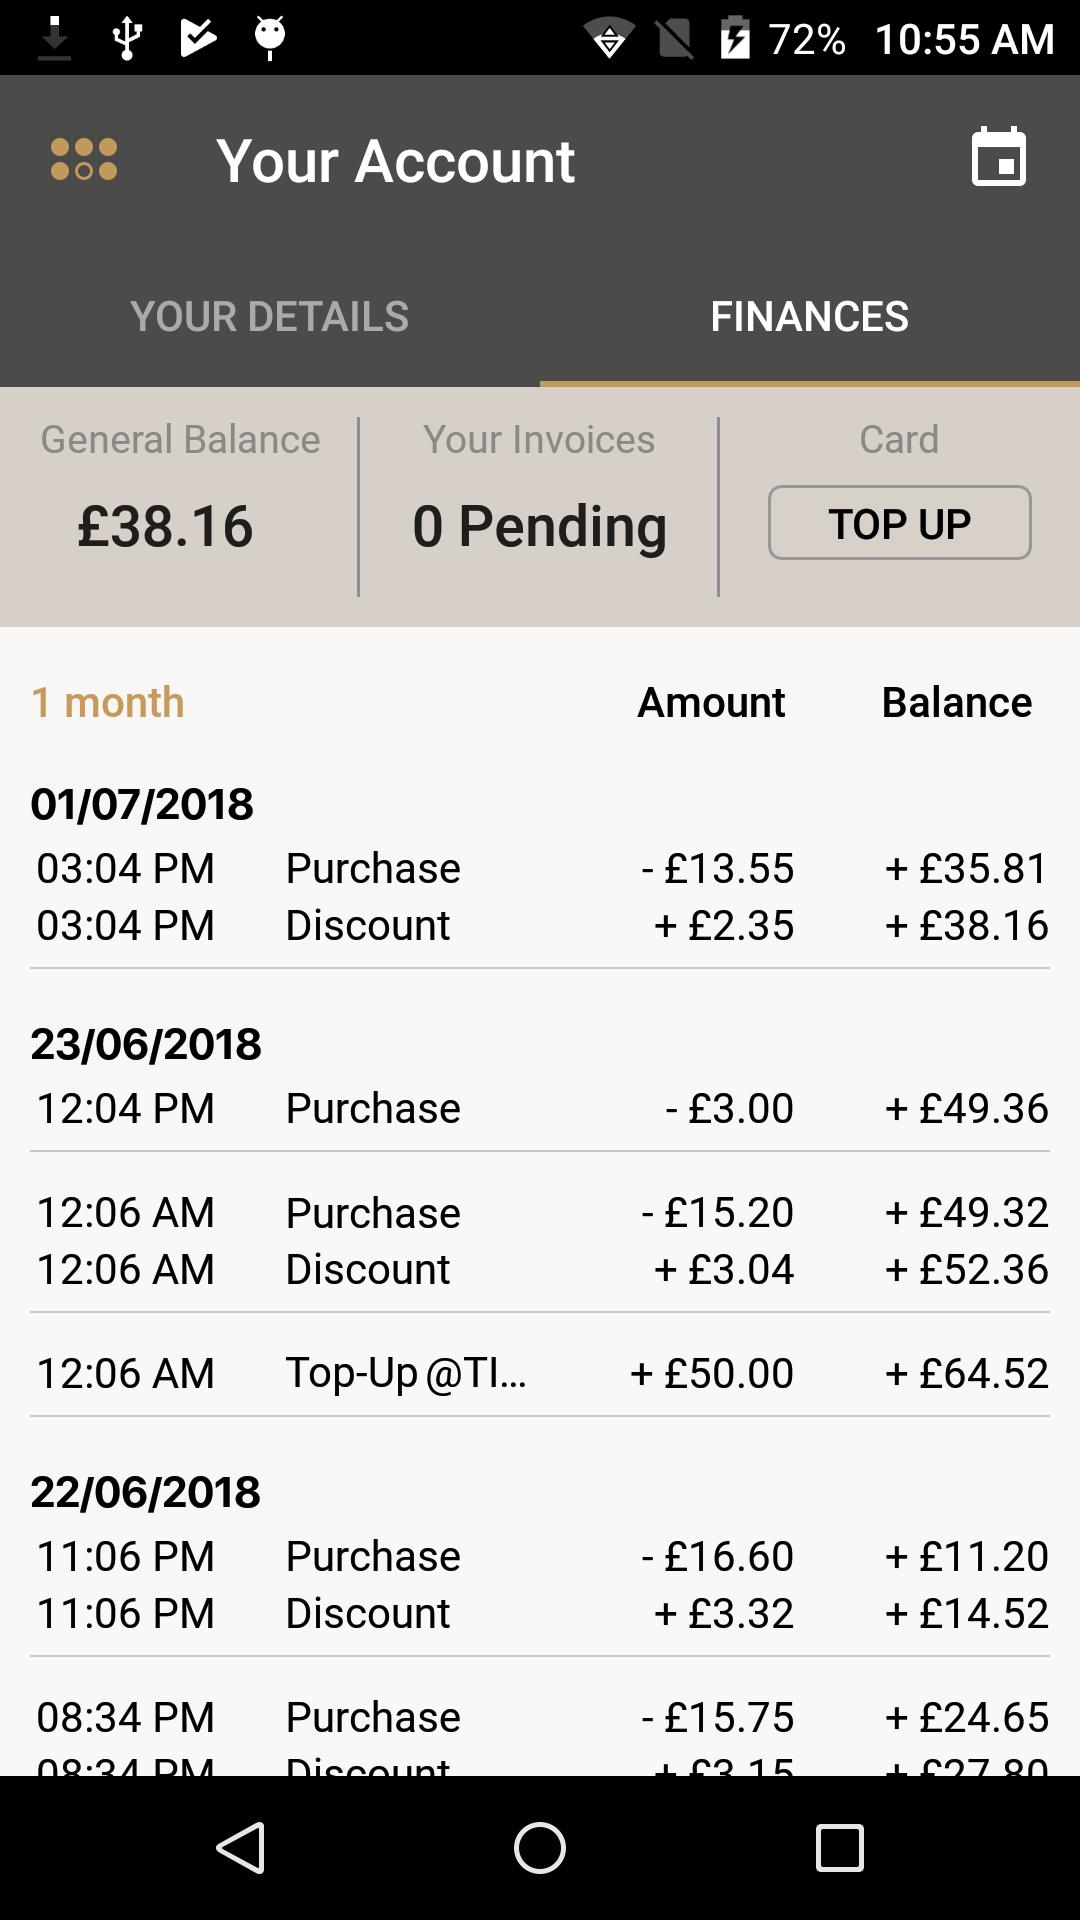The image size is (1080, 1920).
Task: Tap the General Balance £38.16 panel
Action: click(x=180, y=497)
